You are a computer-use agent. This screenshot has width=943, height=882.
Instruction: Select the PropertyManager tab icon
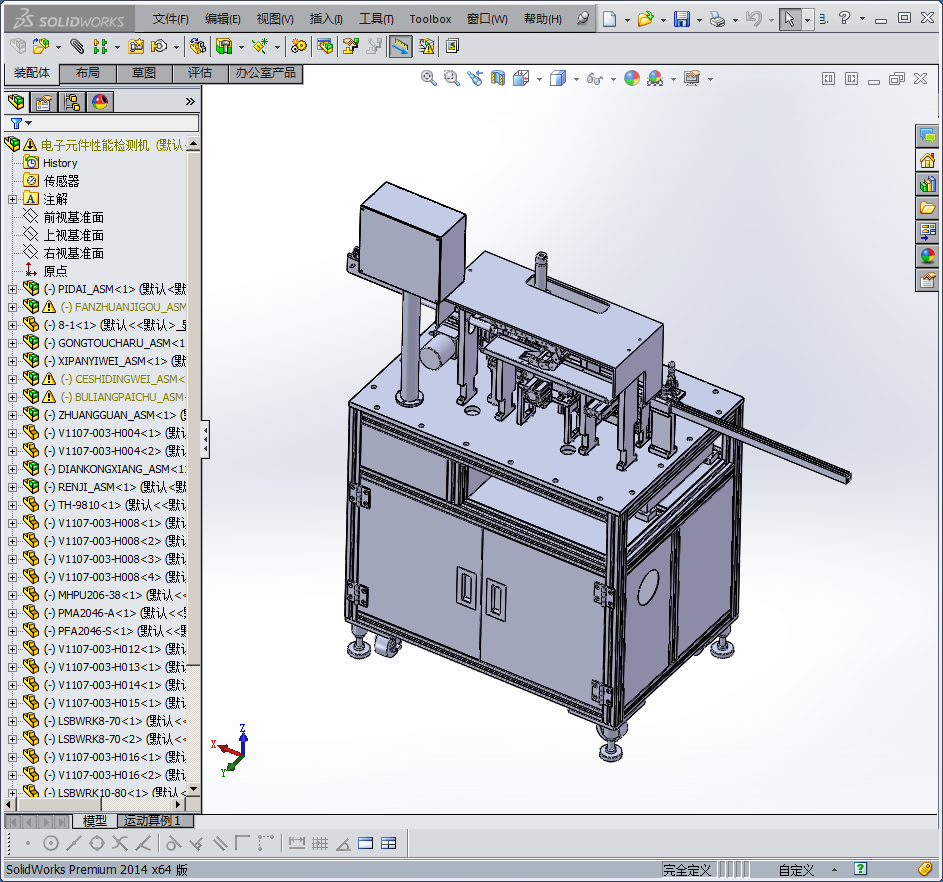(44, 101)
